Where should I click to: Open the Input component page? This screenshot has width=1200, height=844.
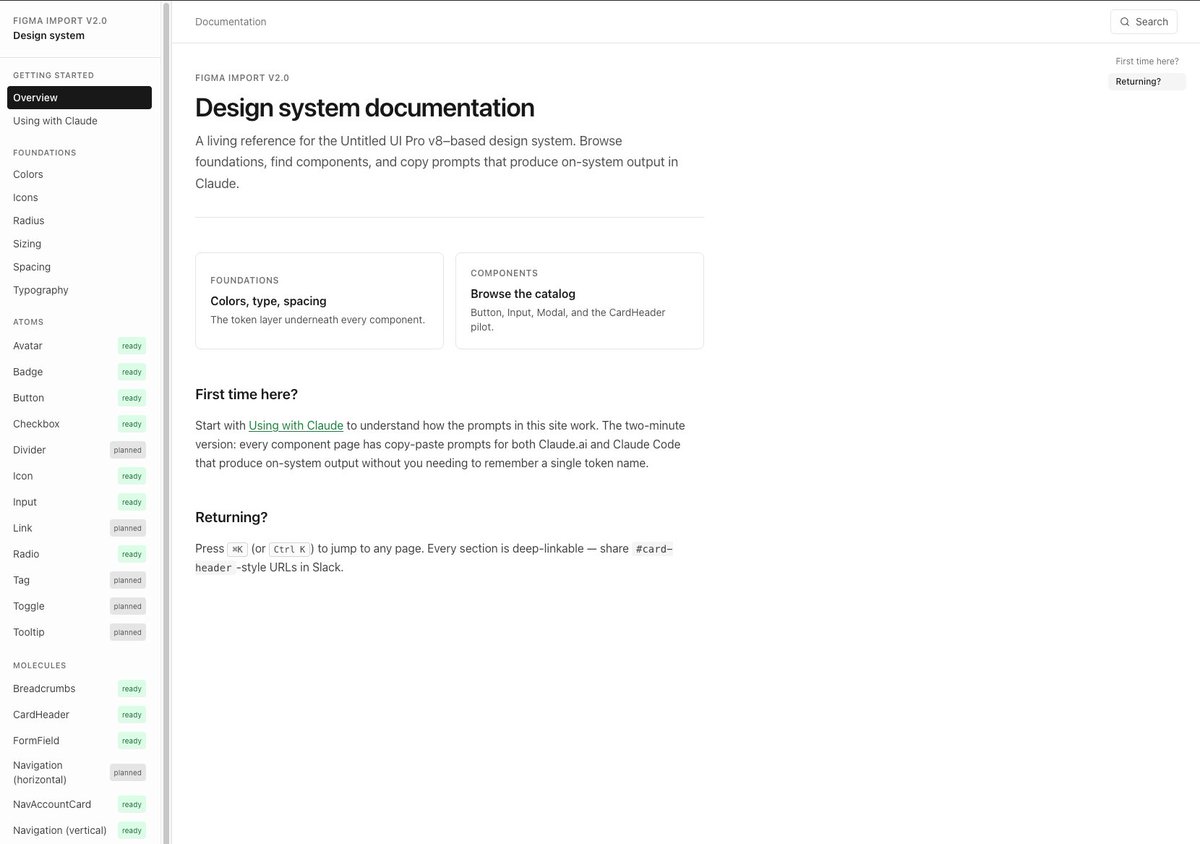79,502
